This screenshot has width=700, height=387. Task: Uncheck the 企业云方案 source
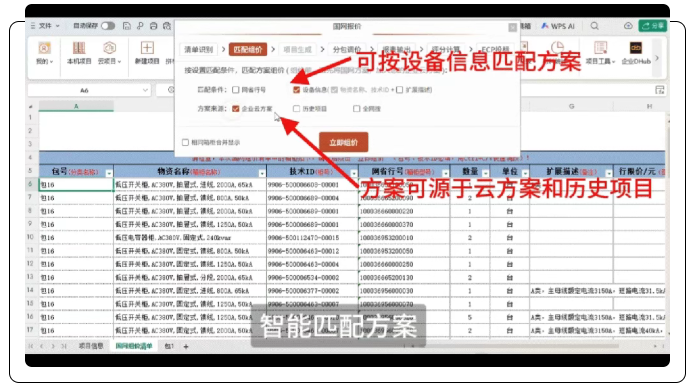click(x=236, y=108)
